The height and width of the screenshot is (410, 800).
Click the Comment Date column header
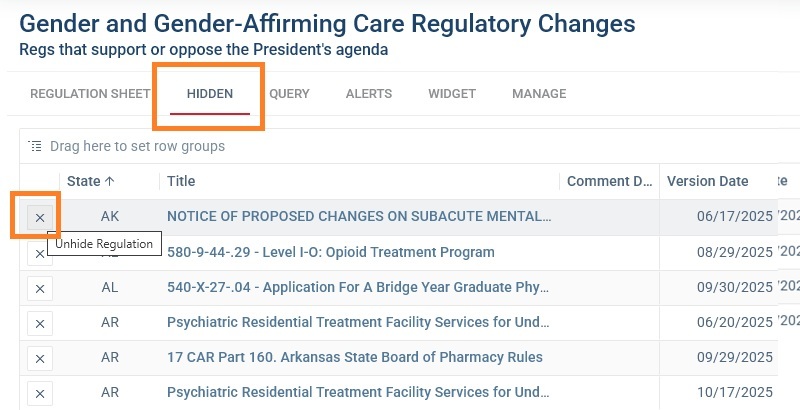click(x=610, y=181)
